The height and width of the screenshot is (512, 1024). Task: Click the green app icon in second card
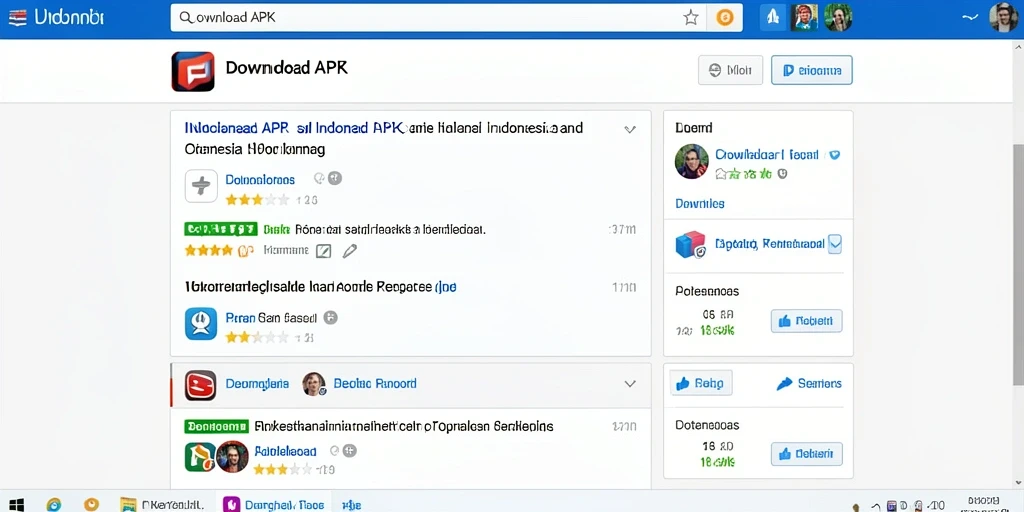pyautogui.click(x=199, y=456)
